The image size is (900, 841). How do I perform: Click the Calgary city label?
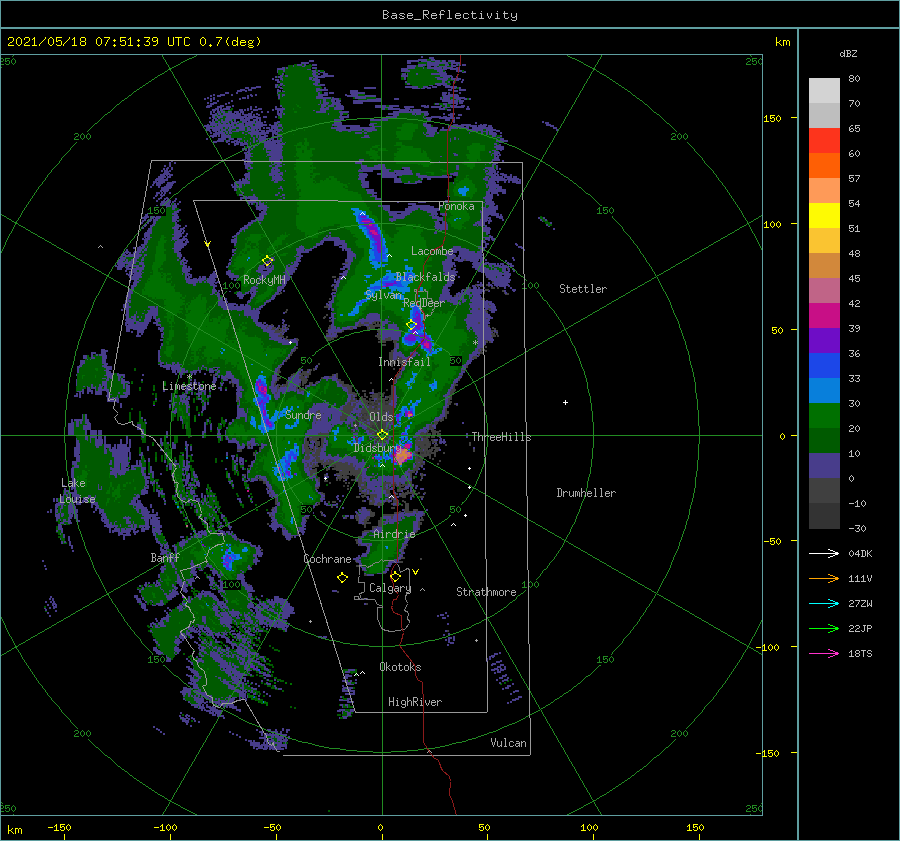(390, 588)
